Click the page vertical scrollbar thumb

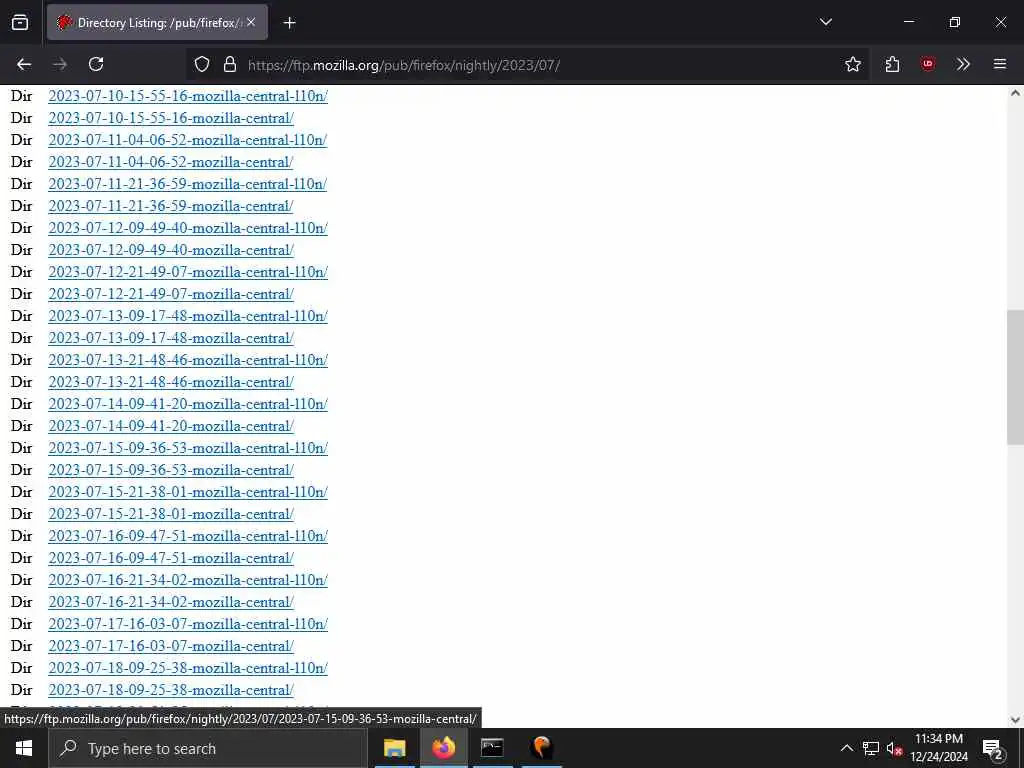coord(1015,377)
